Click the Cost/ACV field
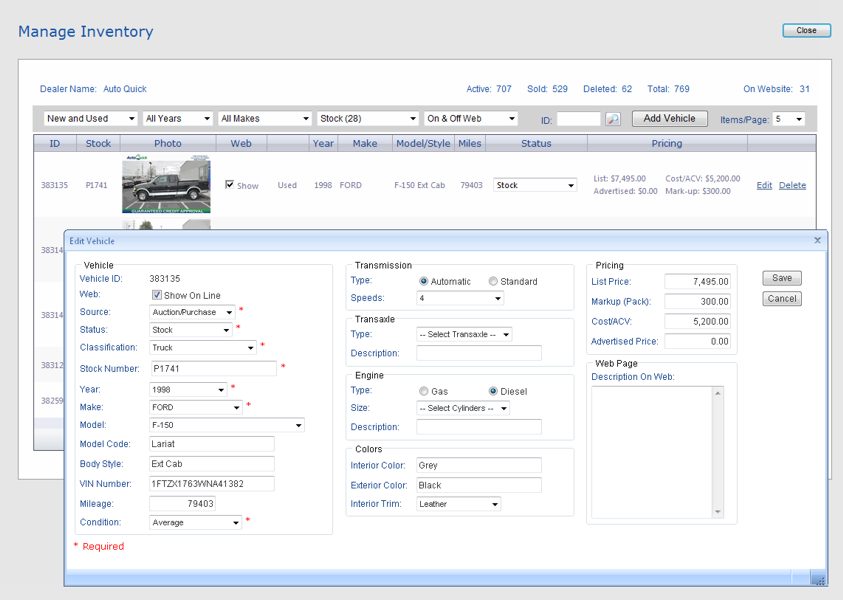843x600 pixels. click(x=697, y=321)
